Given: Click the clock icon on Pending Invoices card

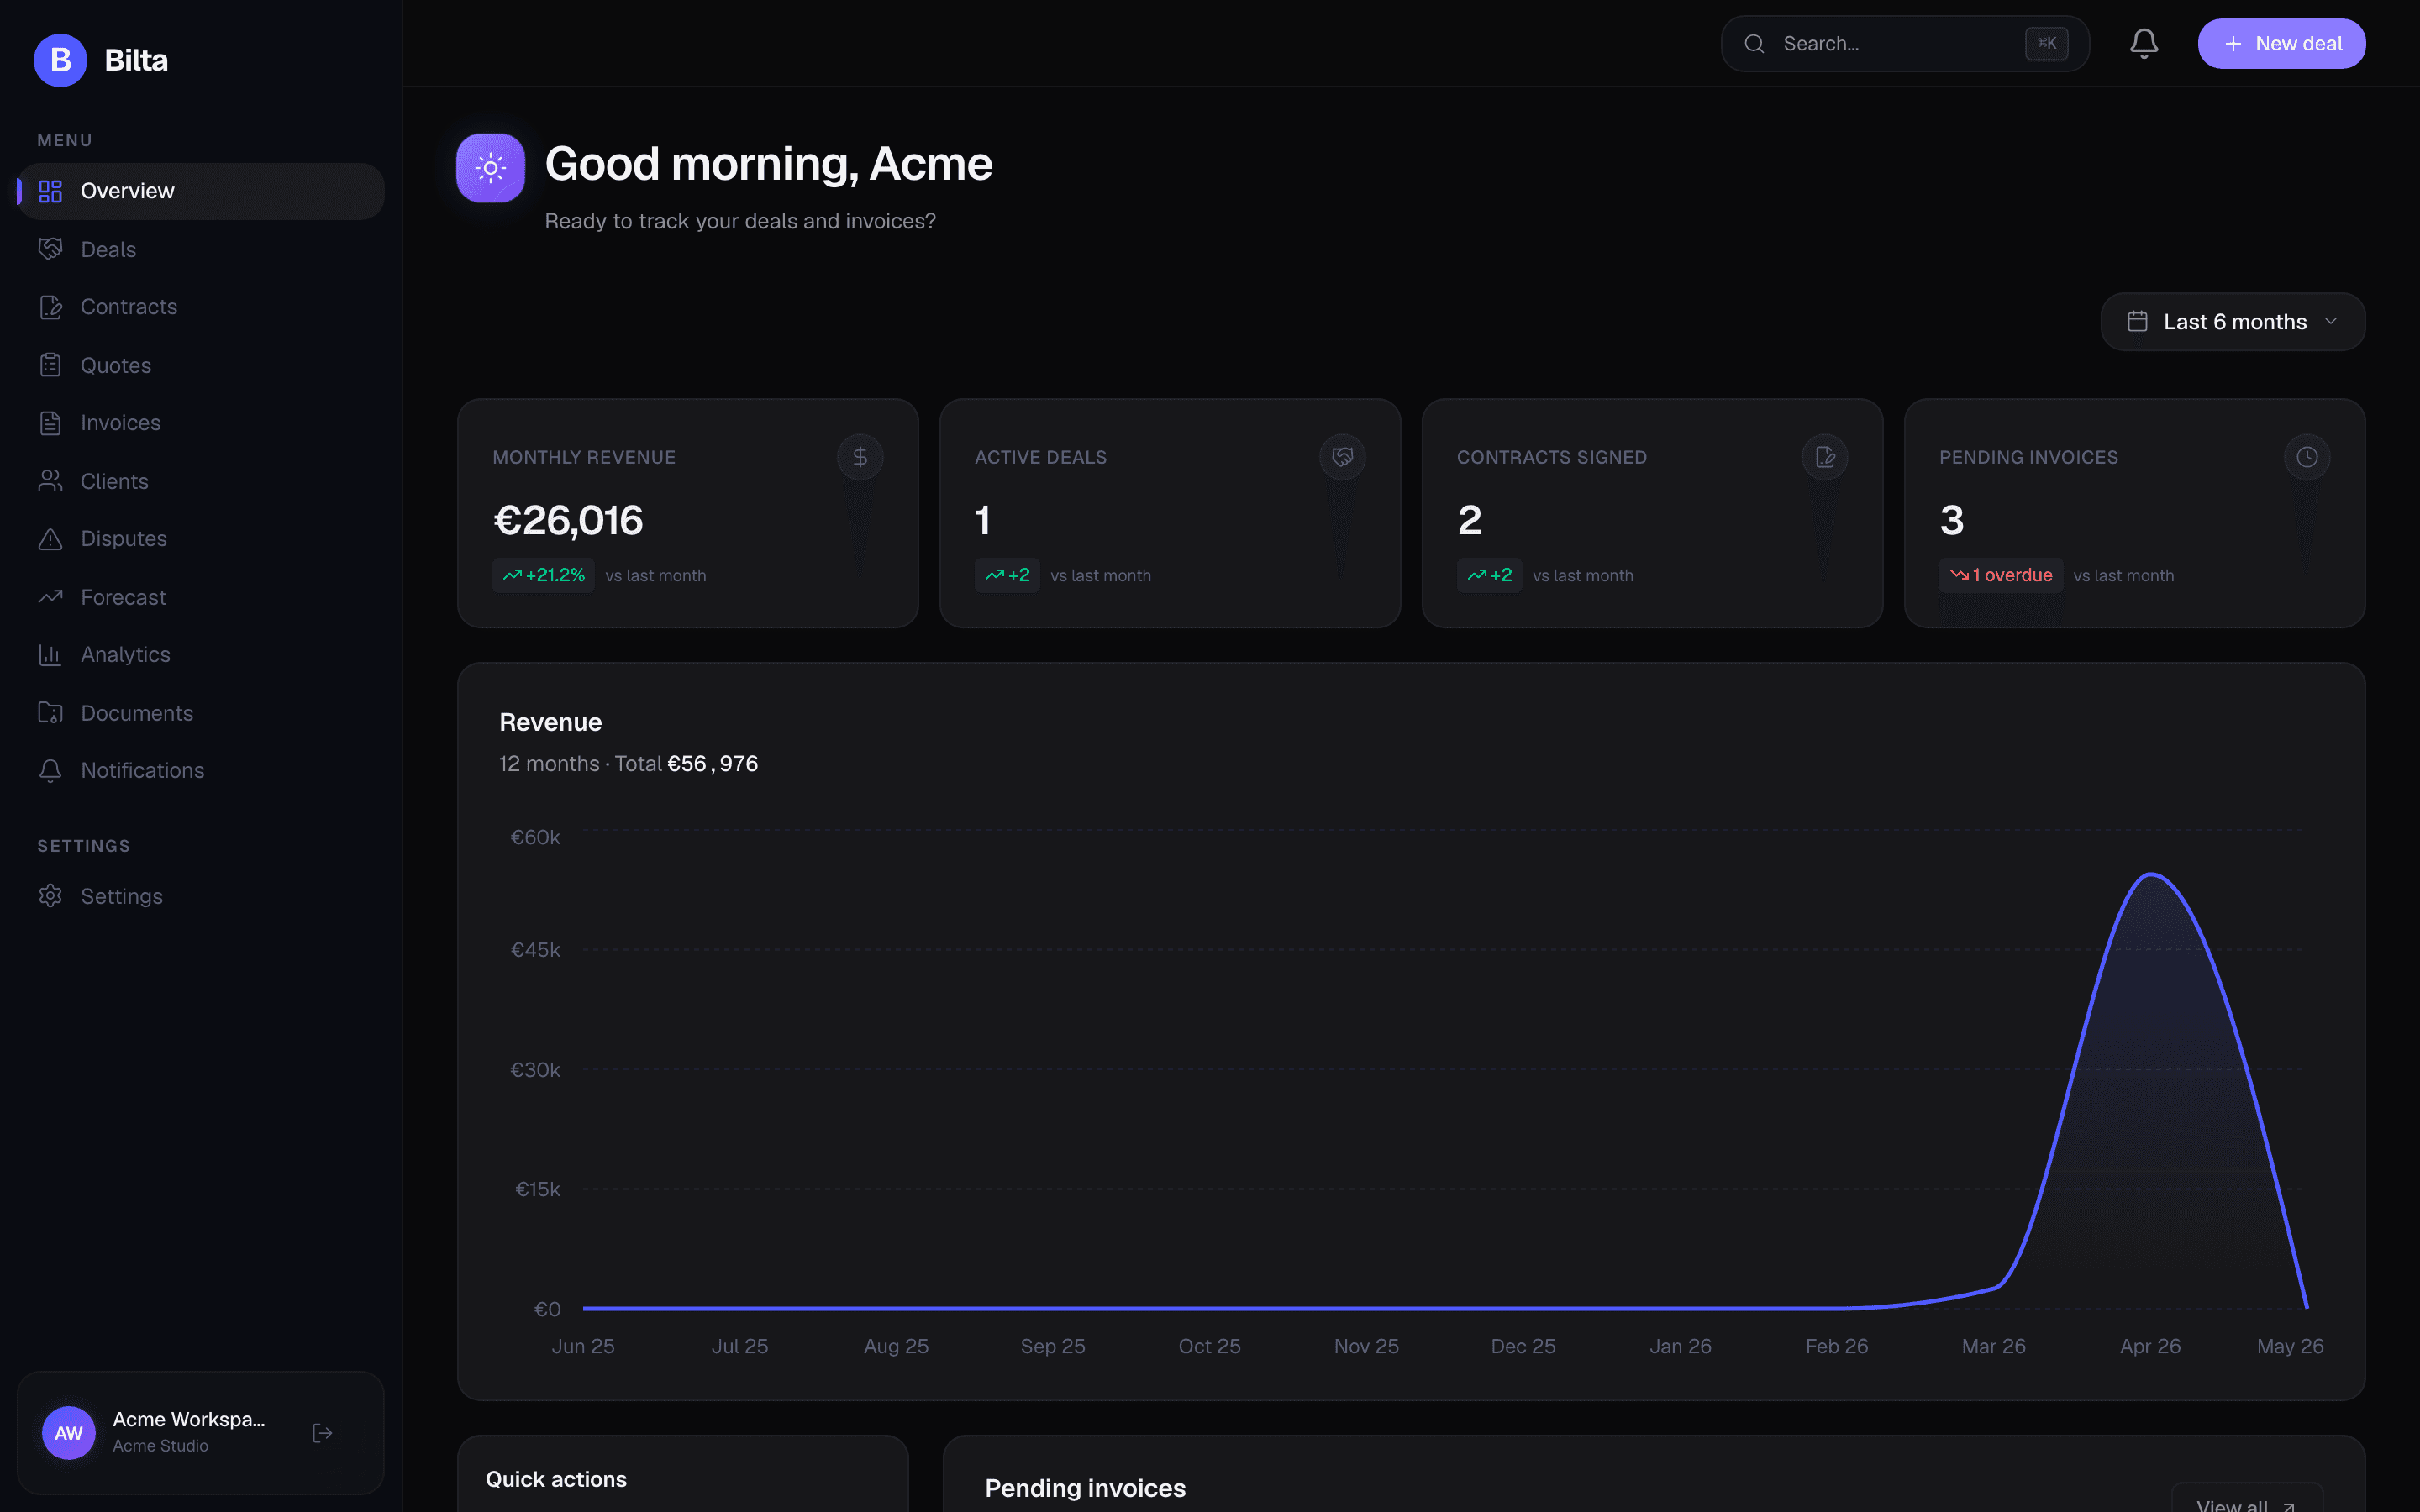Looking at the screenshot, I should [2307, 457].
